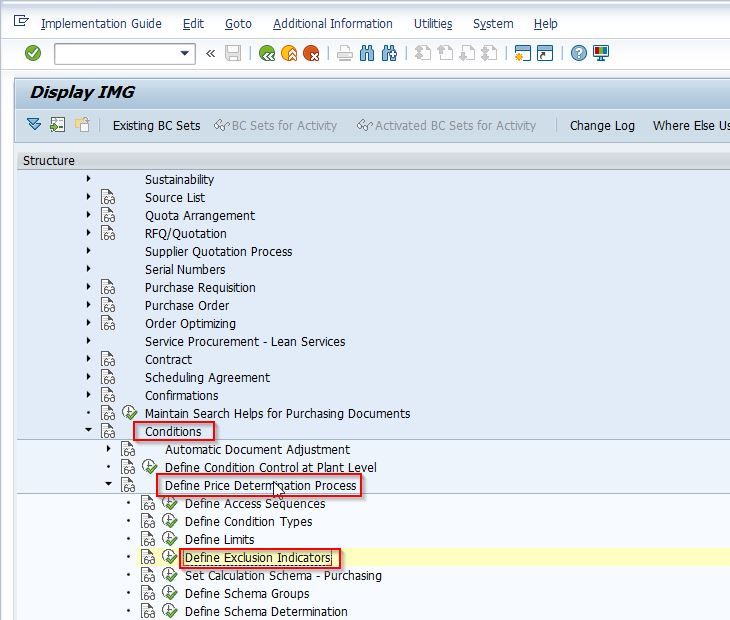Collapse the Conditions node

[88, 430]
